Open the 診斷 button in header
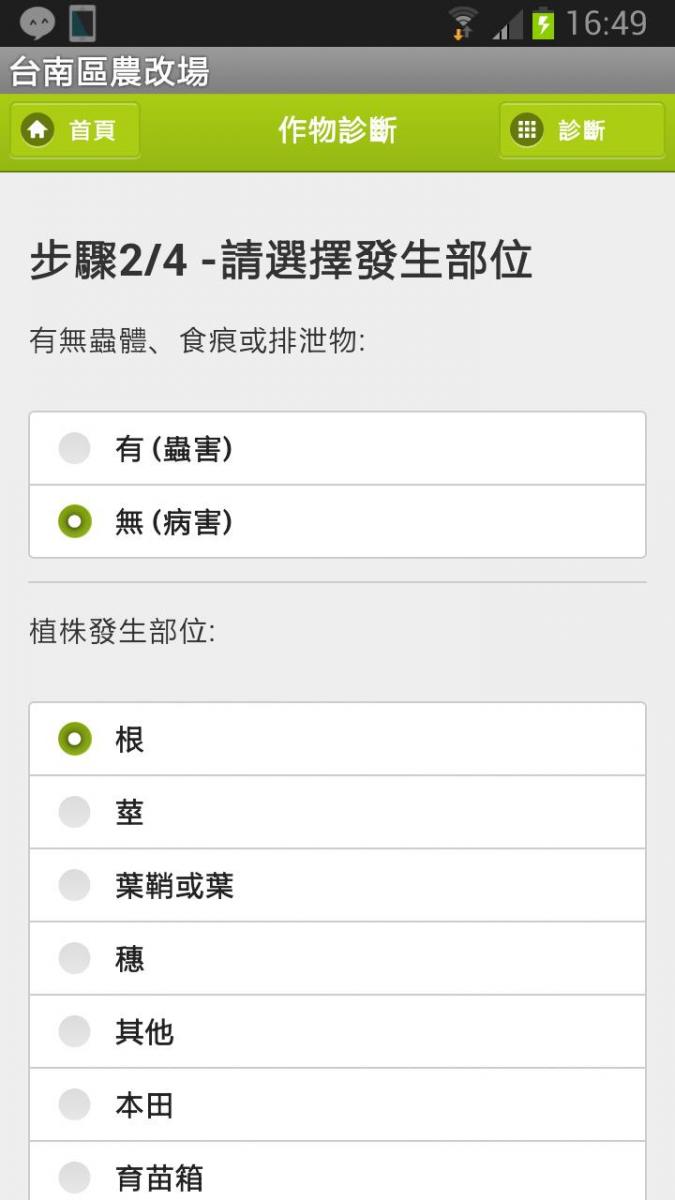675x1200 pixels. tap(581, 130)
